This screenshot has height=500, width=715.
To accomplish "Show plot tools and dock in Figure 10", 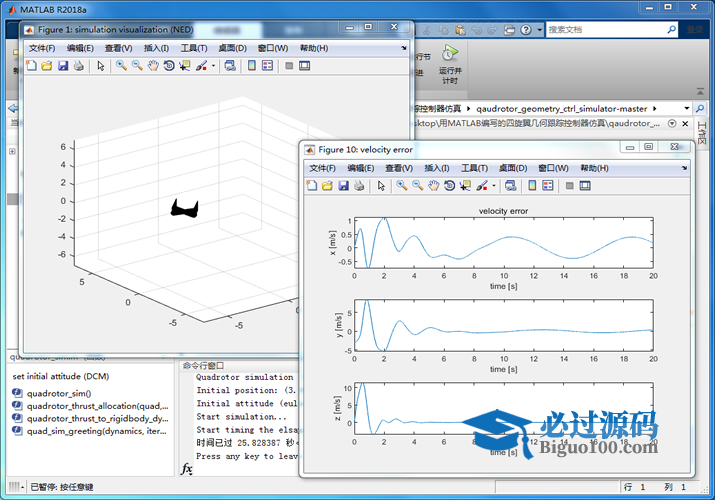I will point(585,186).
